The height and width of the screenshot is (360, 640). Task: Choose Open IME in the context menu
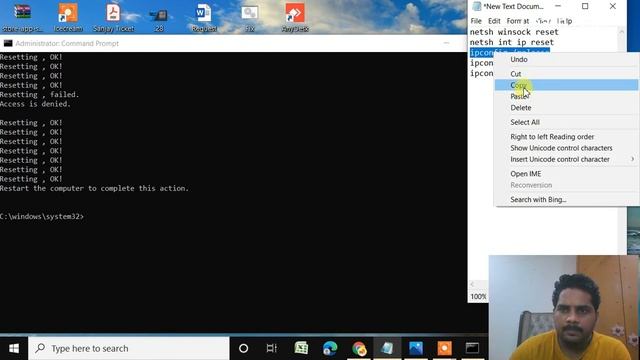[x=567, y=173]
